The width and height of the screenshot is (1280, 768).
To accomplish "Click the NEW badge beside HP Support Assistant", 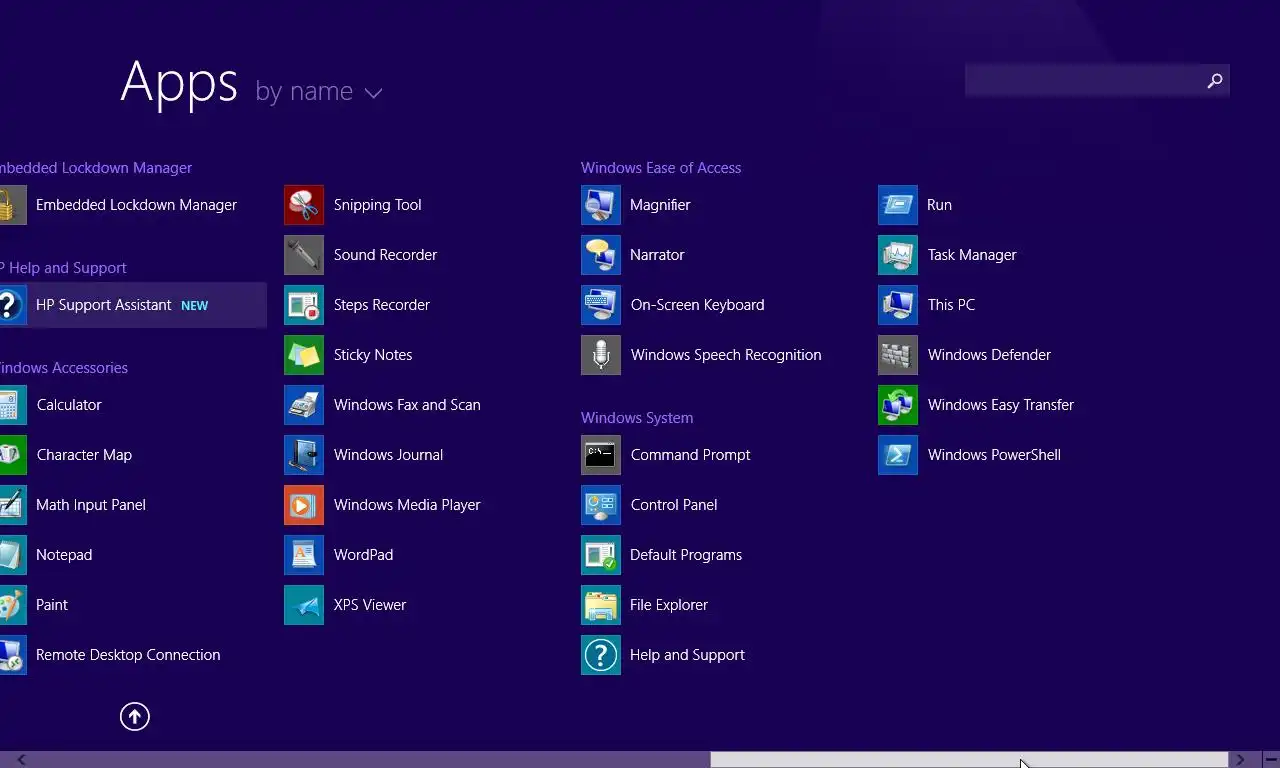I will 195,306.
